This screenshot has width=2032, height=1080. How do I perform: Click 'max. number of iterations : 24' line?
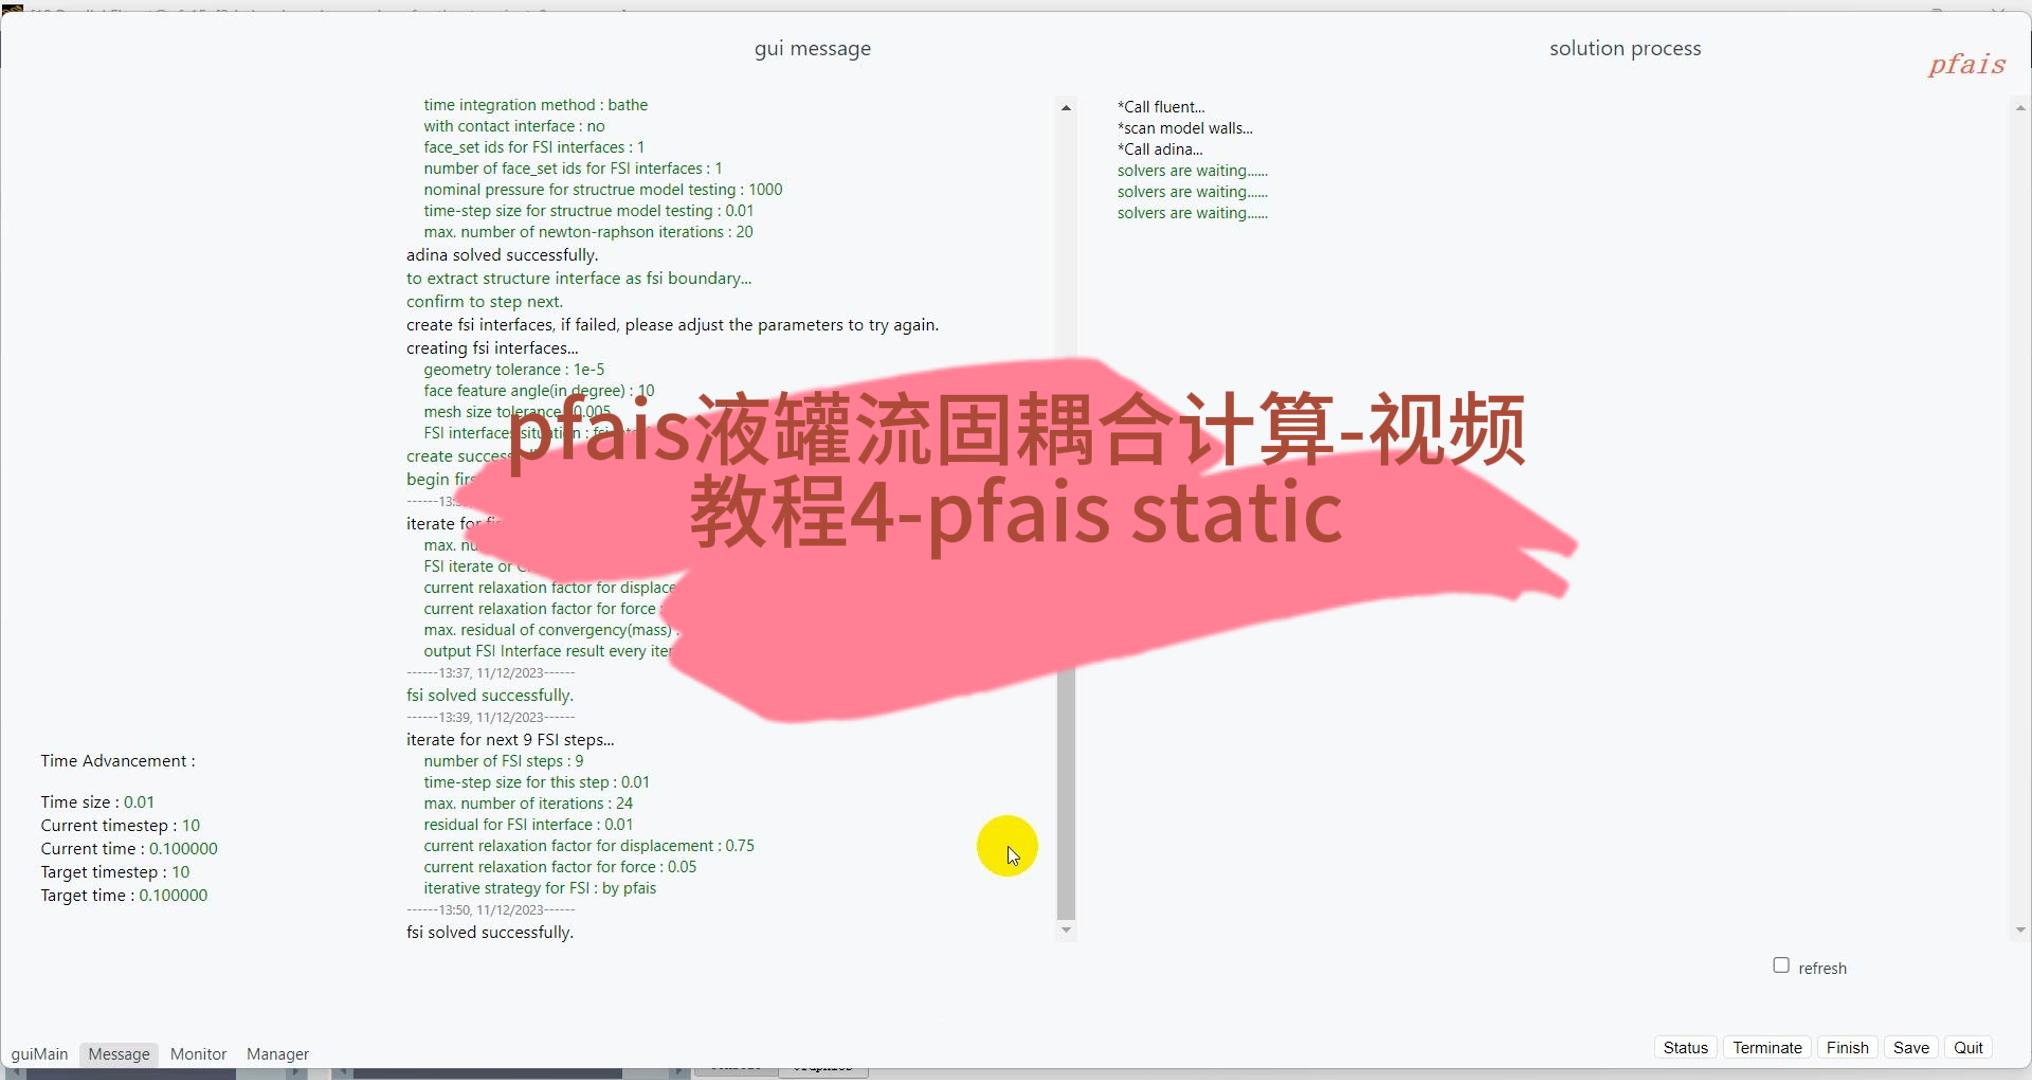tap(528, 803)
